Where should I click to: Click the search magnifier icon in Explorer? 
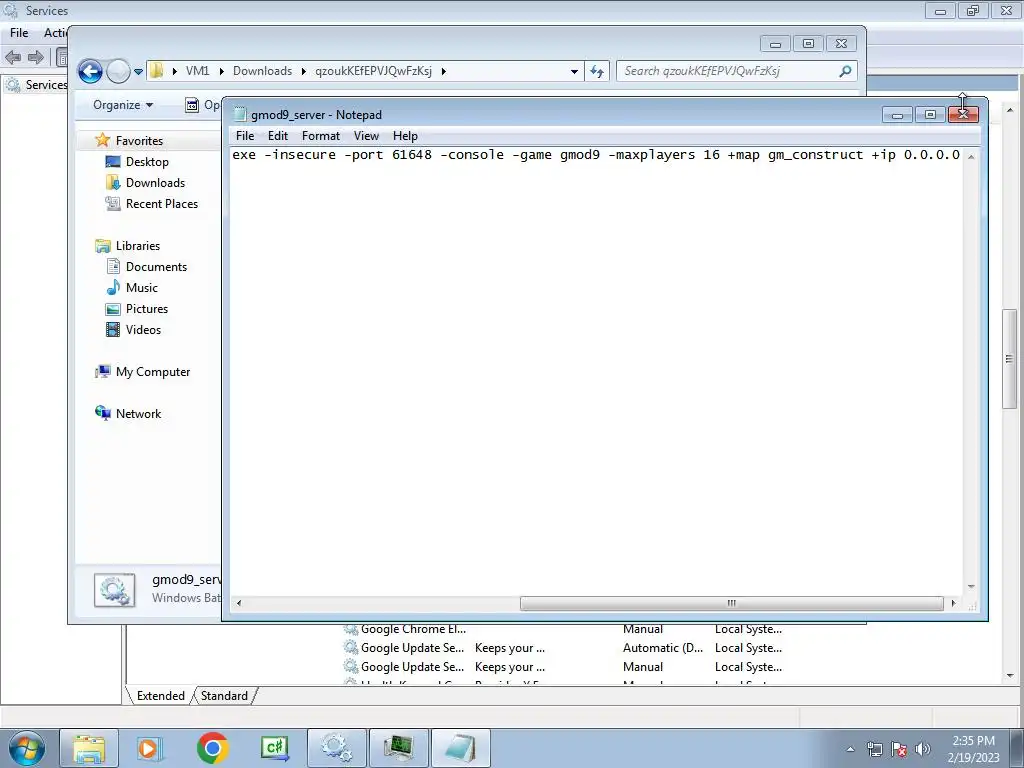[x=845, y=71]
